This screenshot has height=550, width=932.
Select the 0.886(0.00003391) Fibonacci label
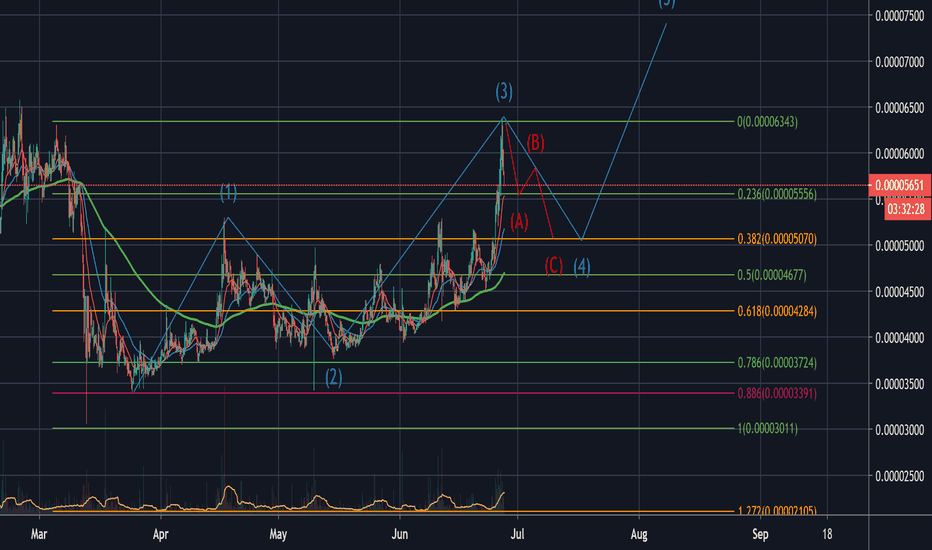point(777,394)
